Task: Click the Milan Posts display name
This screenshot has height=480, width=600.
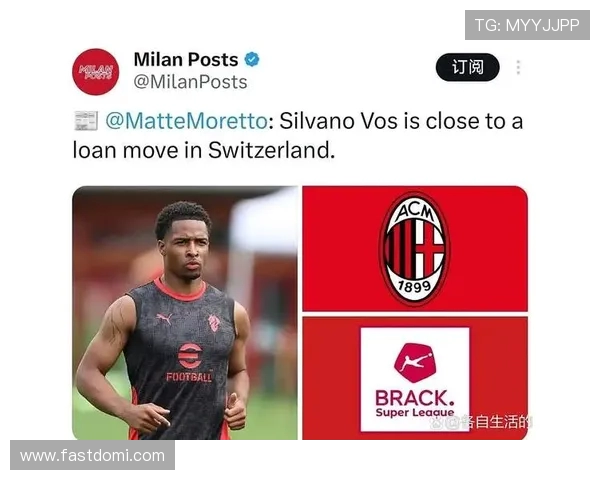Action: click(186, 59)
